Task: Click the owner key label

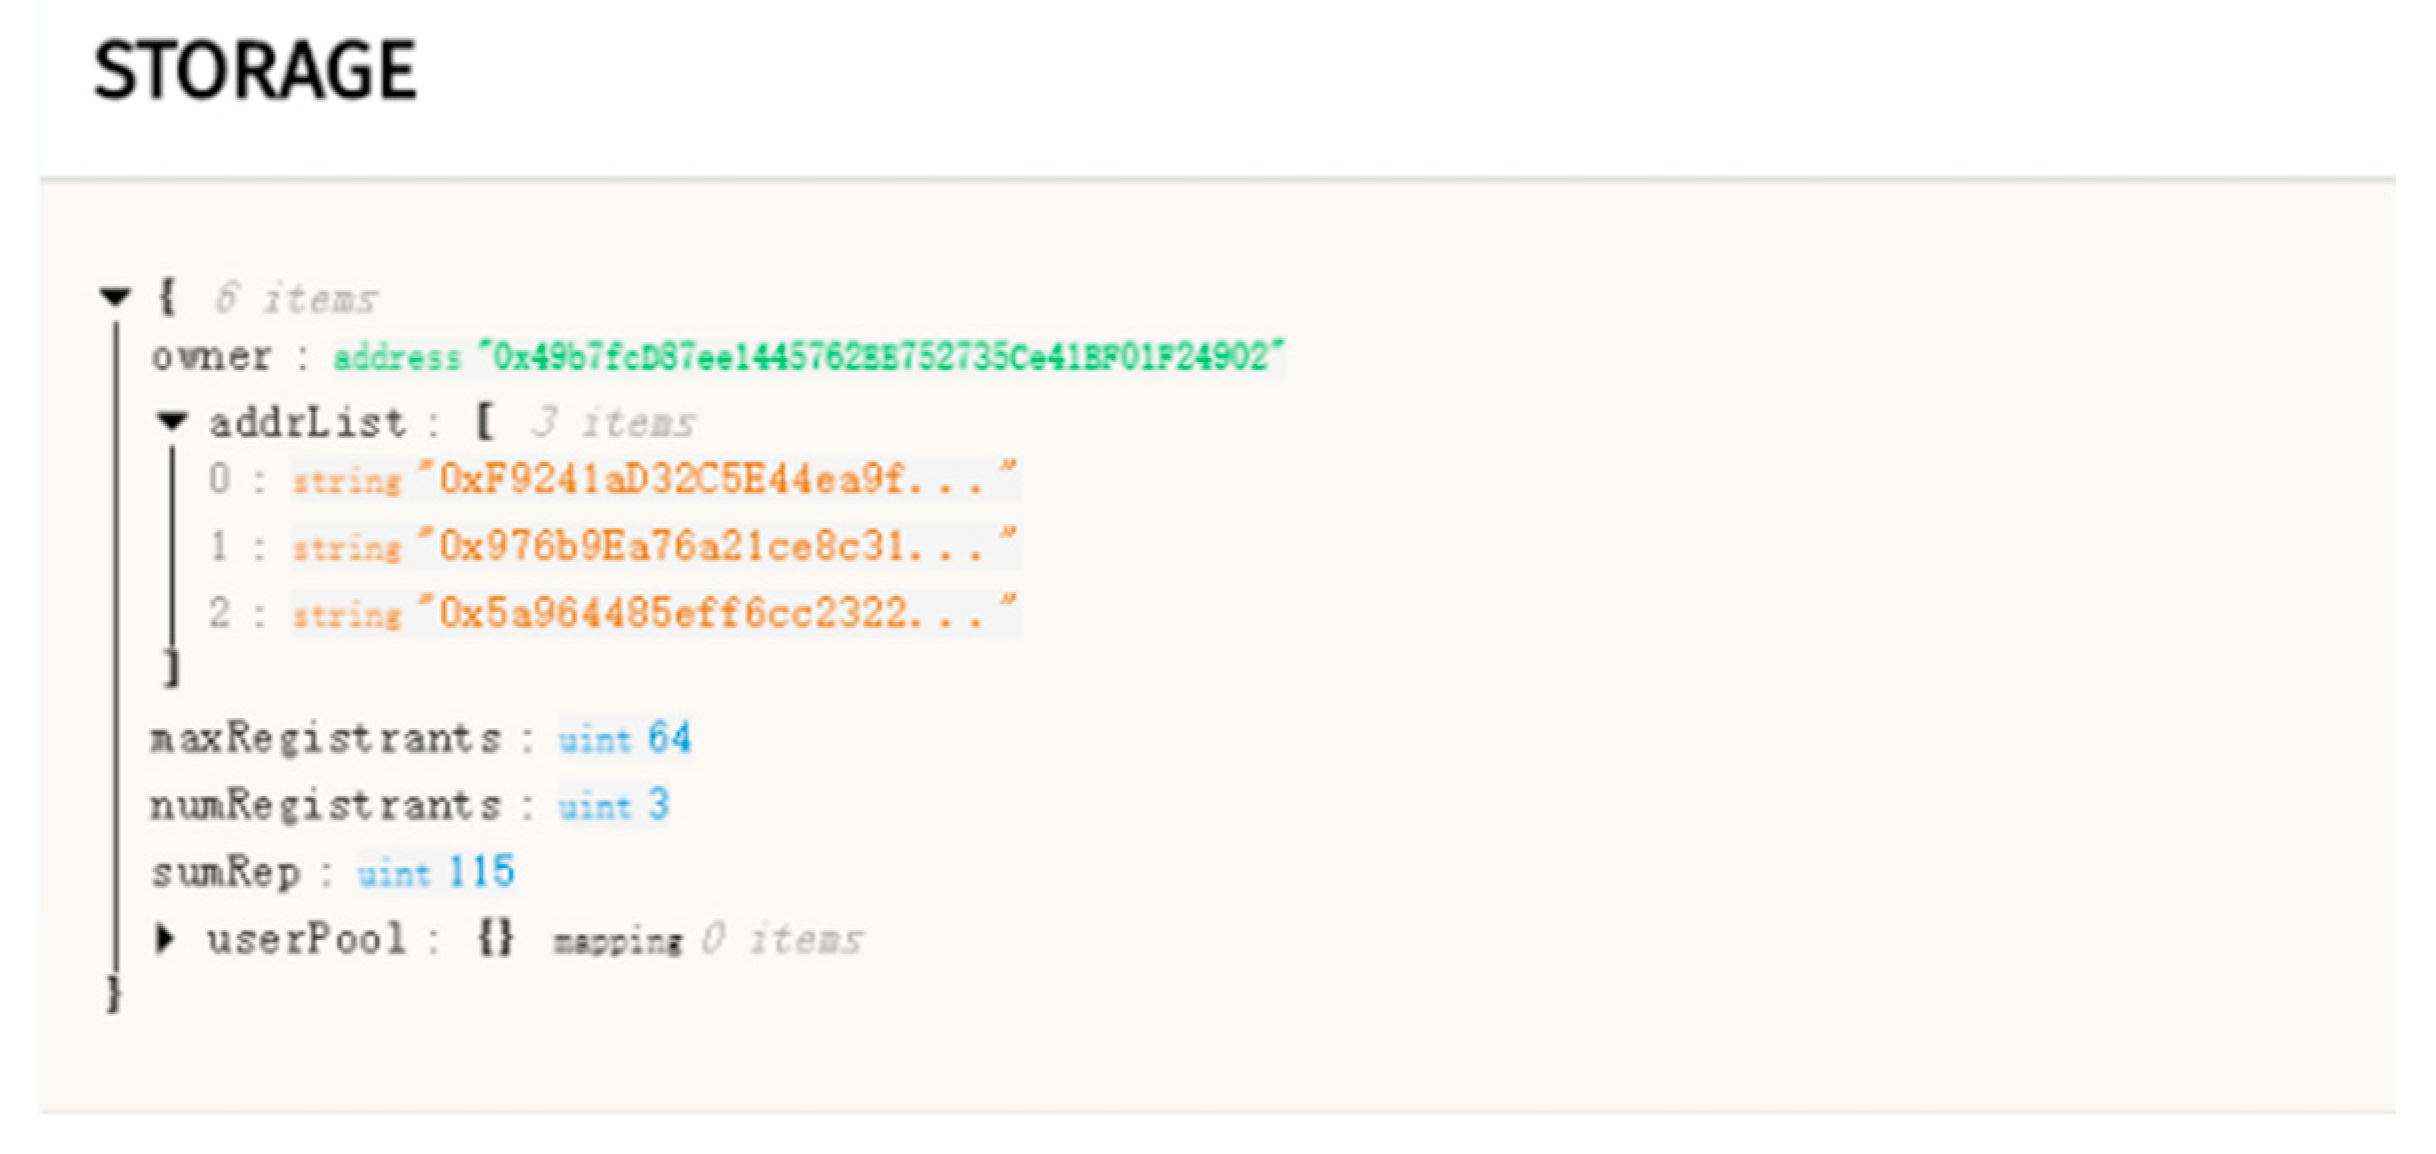Action: pyautogui.click(x=212, y=357)
